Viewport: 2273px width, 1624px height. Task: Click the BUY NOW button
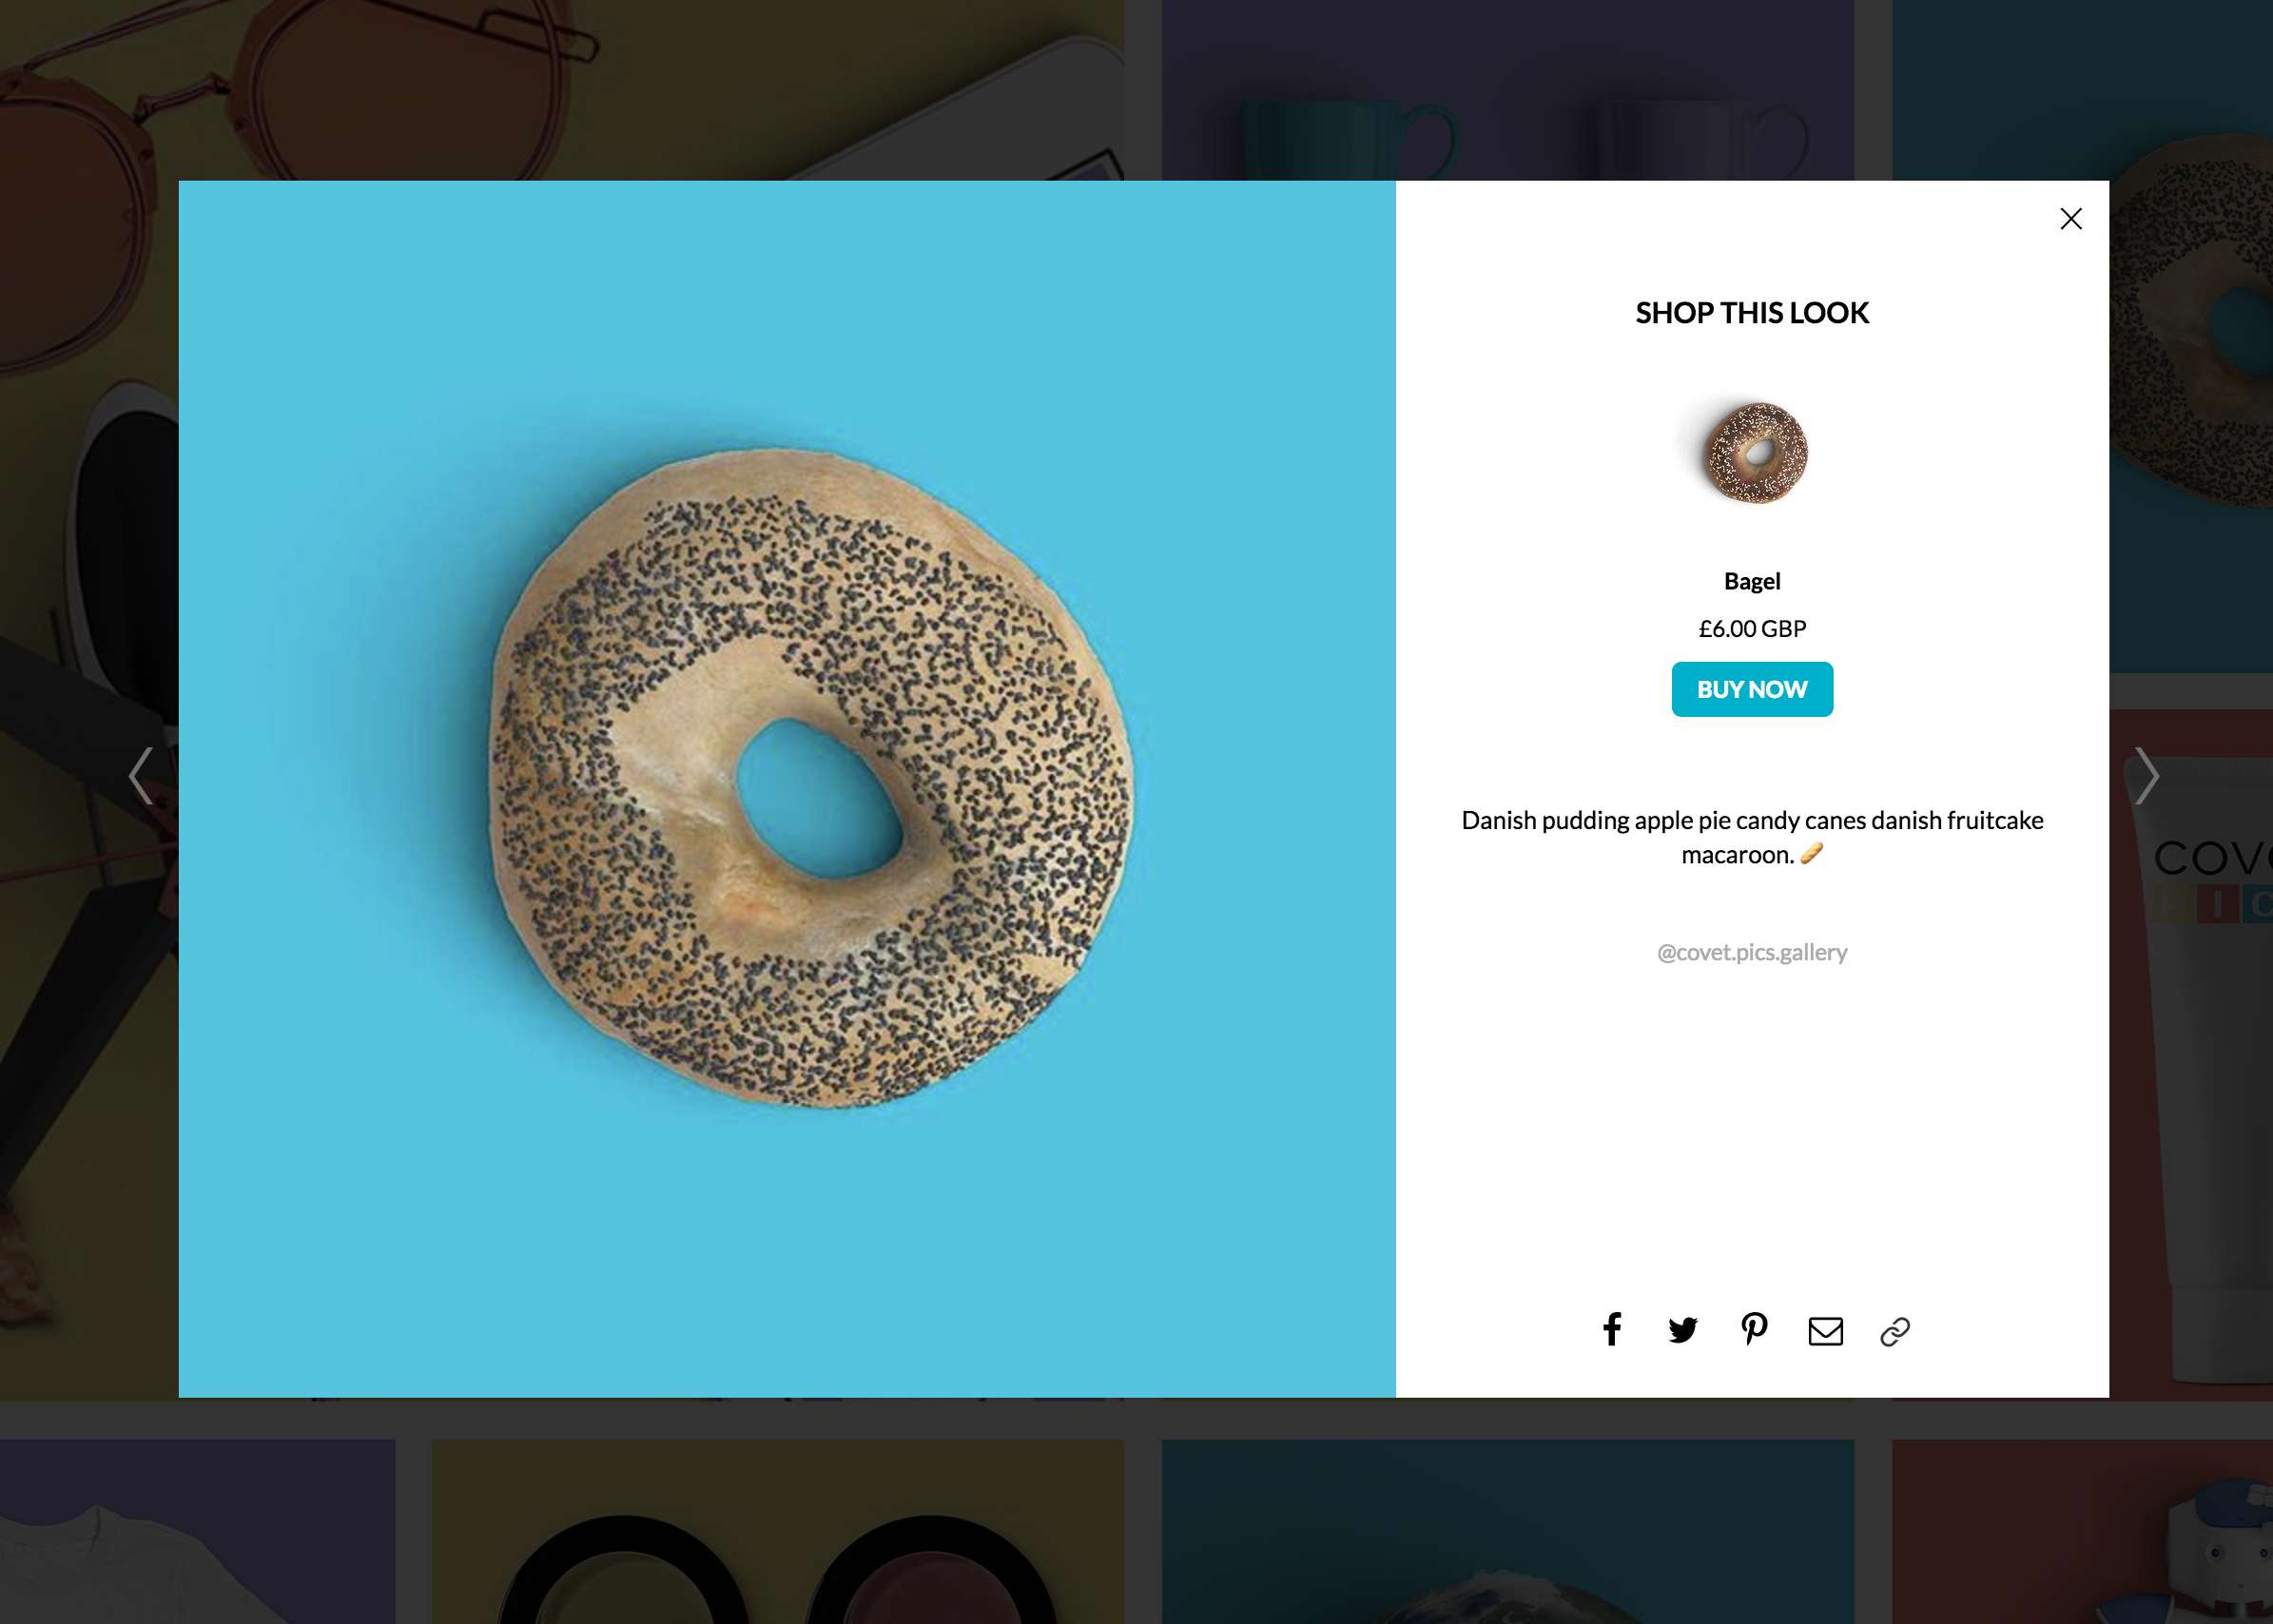1752,689
